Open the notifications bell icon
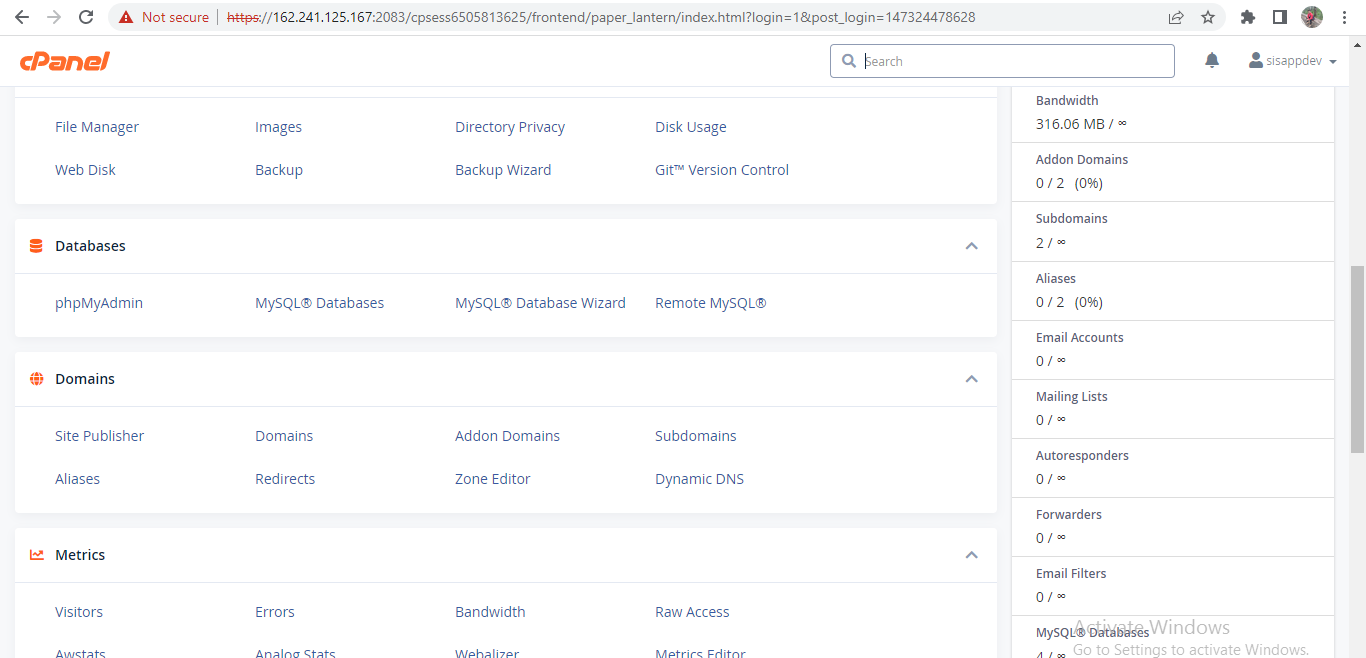This screenshot has width=1366, height=658. (x=1212, y=61)
